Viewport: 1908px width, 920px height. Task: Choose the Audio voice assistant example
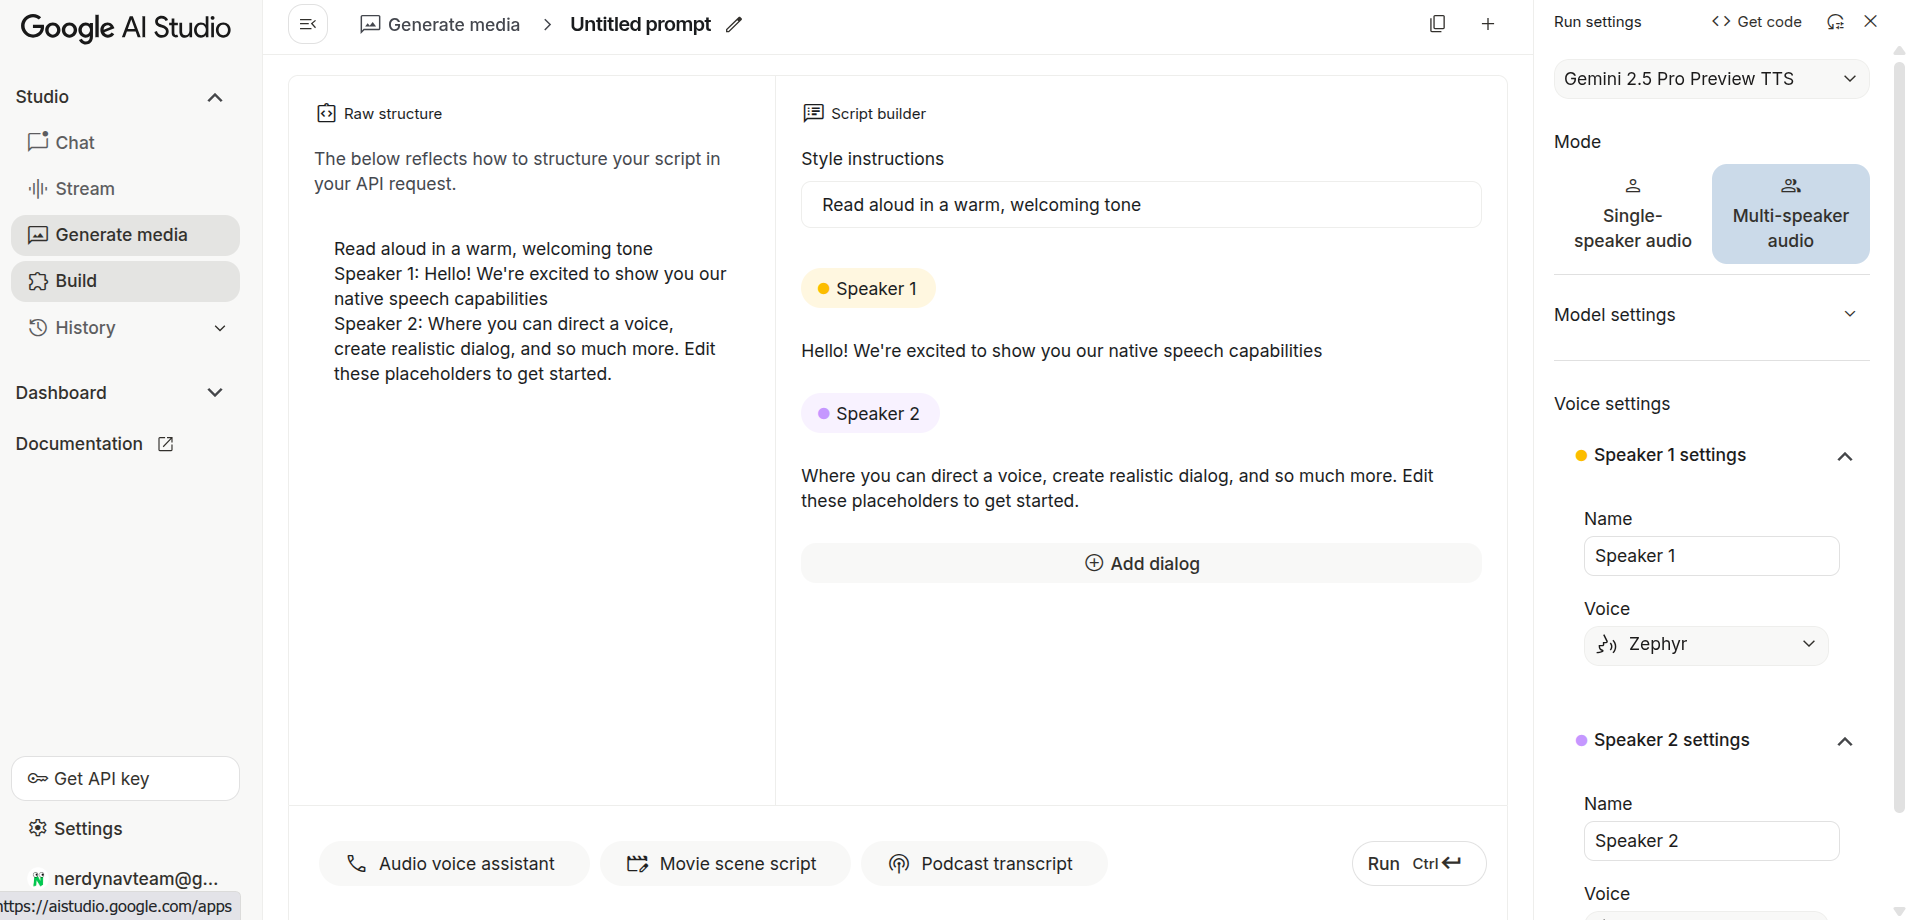pyautogui.click(x=454, y=863)
